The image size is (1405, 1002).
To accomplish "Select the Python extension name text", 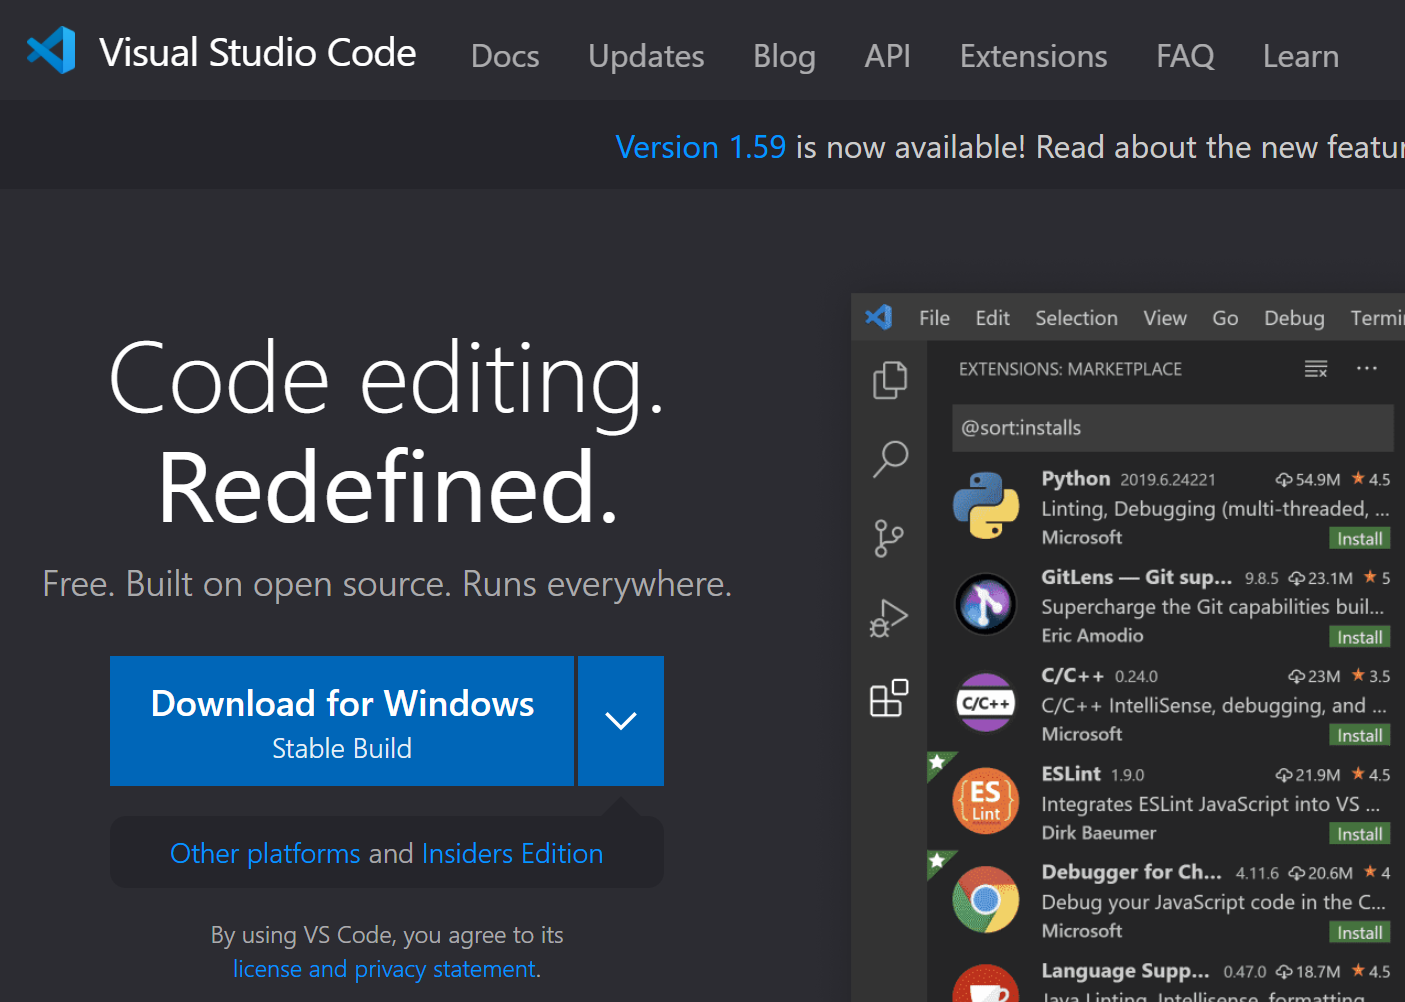I will (1075, 479).
